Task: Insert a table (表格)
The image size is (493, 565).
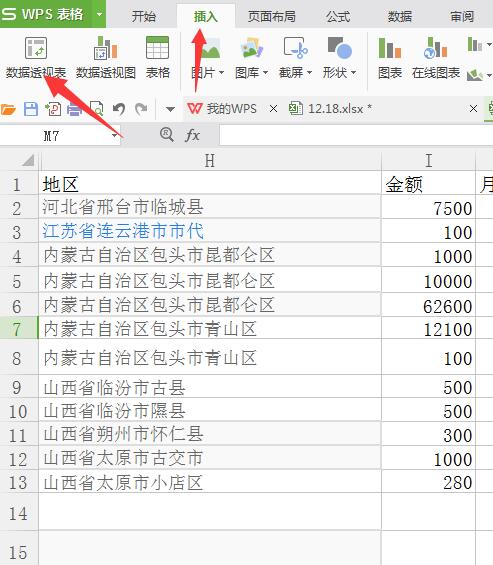Action: coord(157,57)
